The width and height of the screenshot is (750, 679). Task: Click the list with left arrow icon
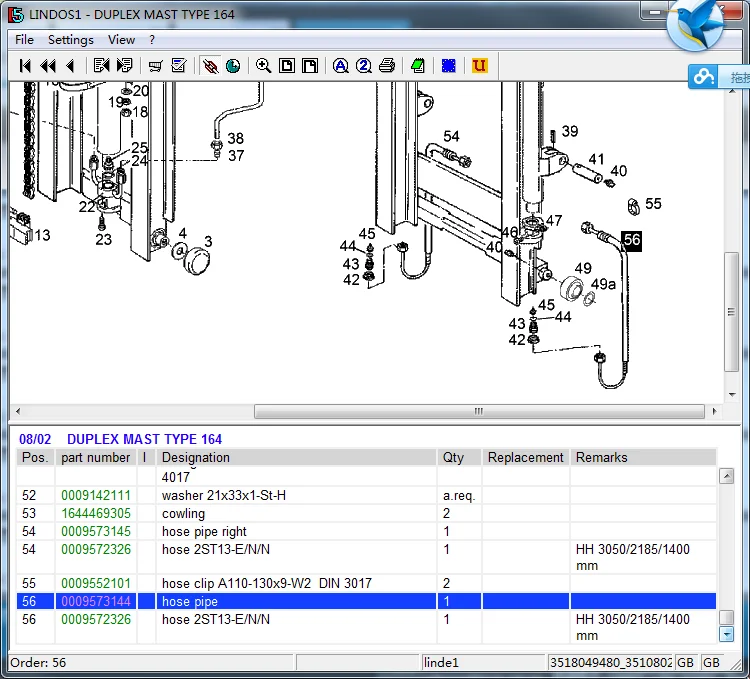(x=101, y=66)
